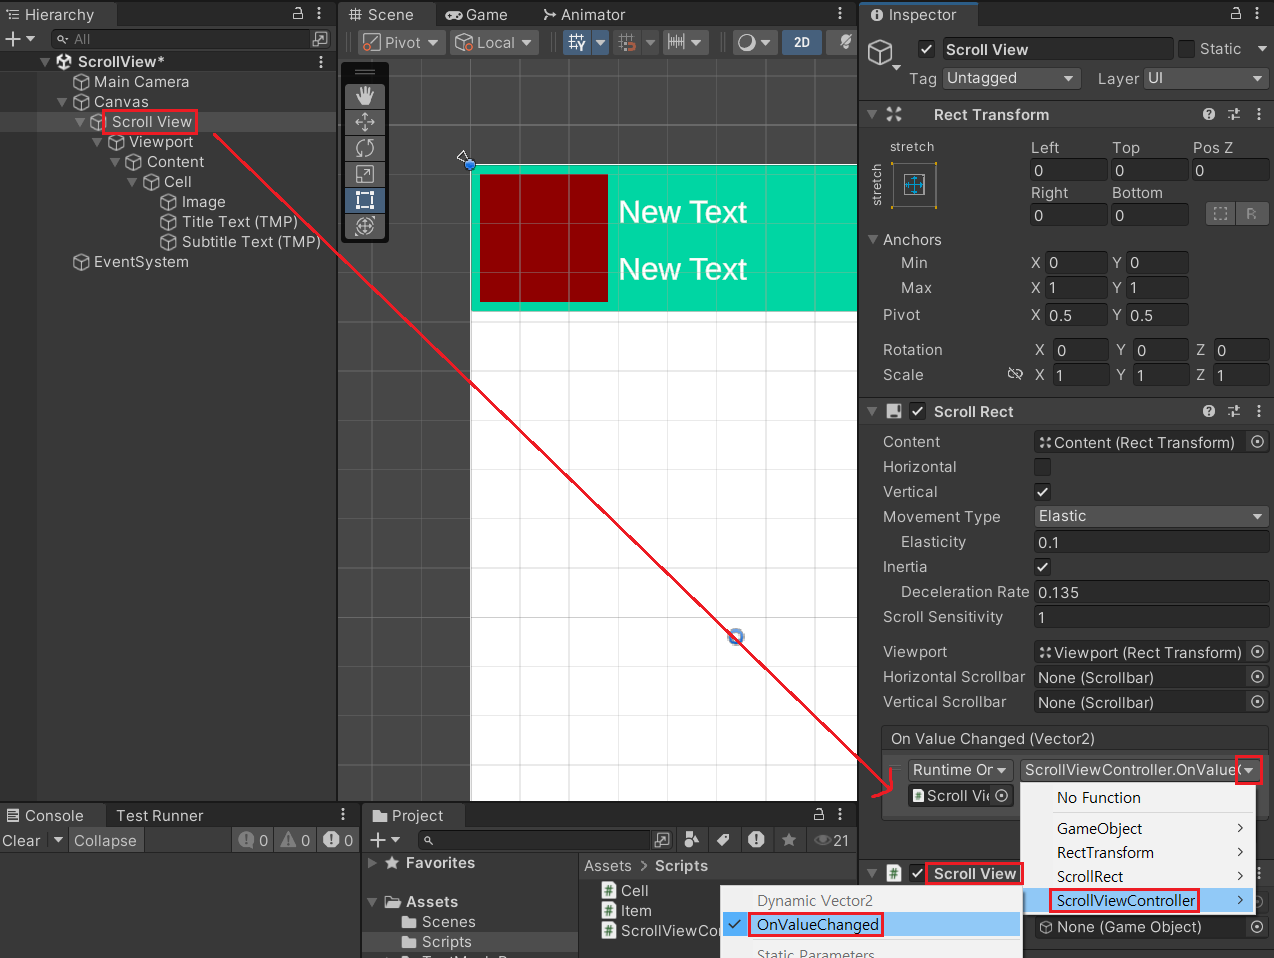Screen dimensions: 1274x958
Task: Clear the Console messages
Action: 21,840
